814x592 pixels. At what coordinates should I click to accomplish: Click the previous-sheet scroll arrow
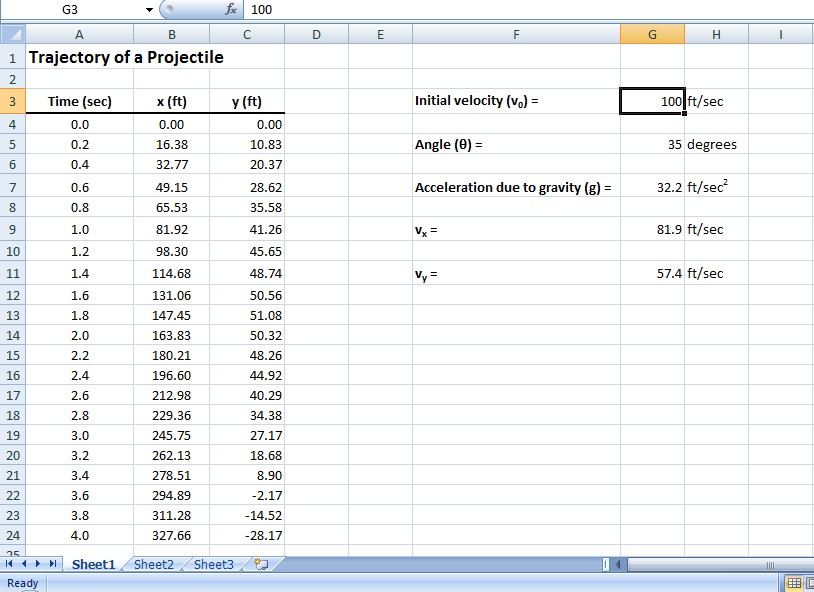[24, 564]
